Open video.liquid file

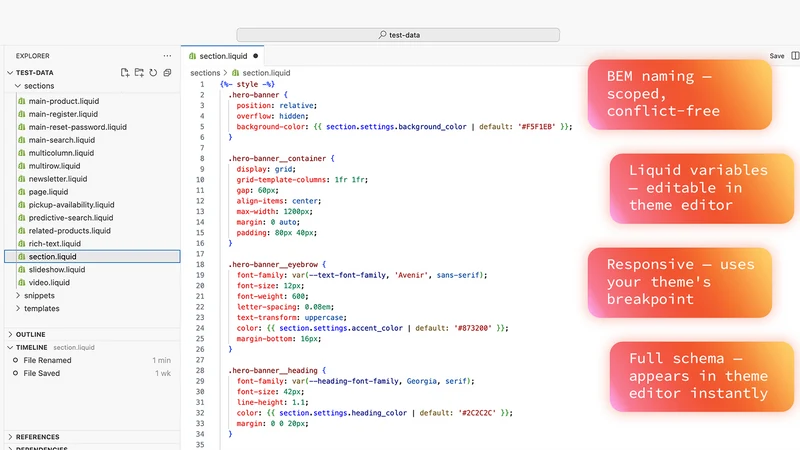click(x=49, y=282)
